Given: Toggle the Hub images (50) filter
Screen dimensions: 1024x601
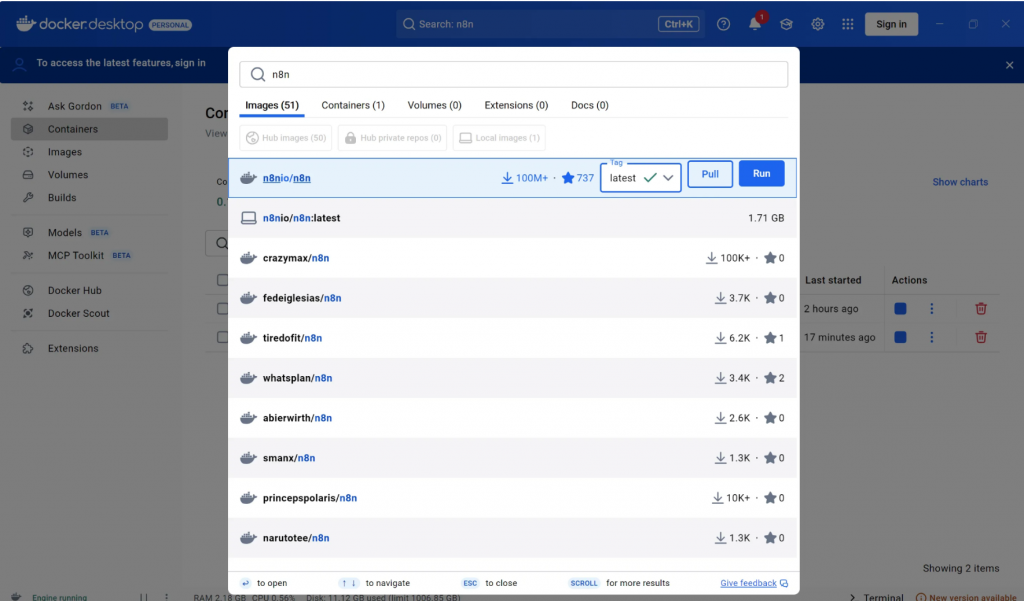Looking at the screenshot, I should coord(286,138).
